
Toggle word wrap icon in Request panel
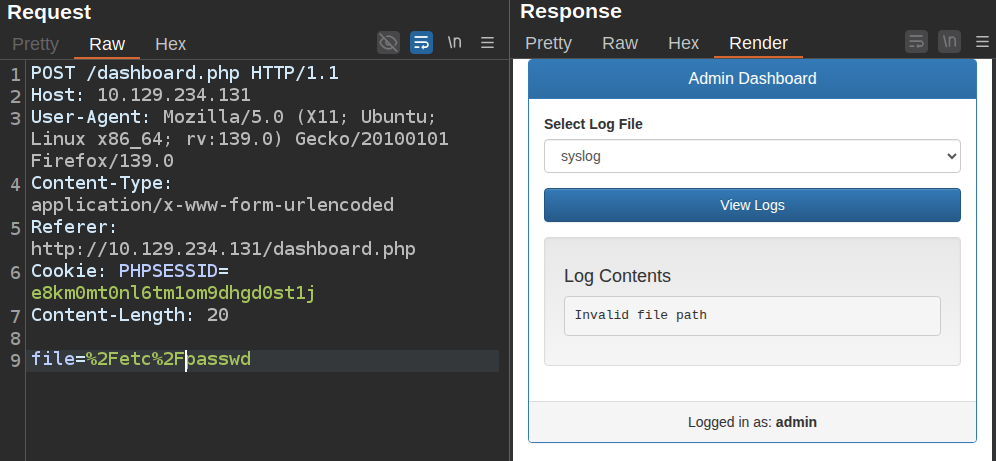click(x=421, y=42)
